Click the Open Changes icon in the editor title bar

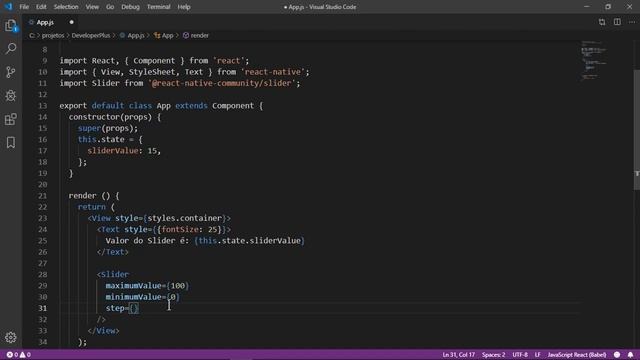[x=602, y=22]
